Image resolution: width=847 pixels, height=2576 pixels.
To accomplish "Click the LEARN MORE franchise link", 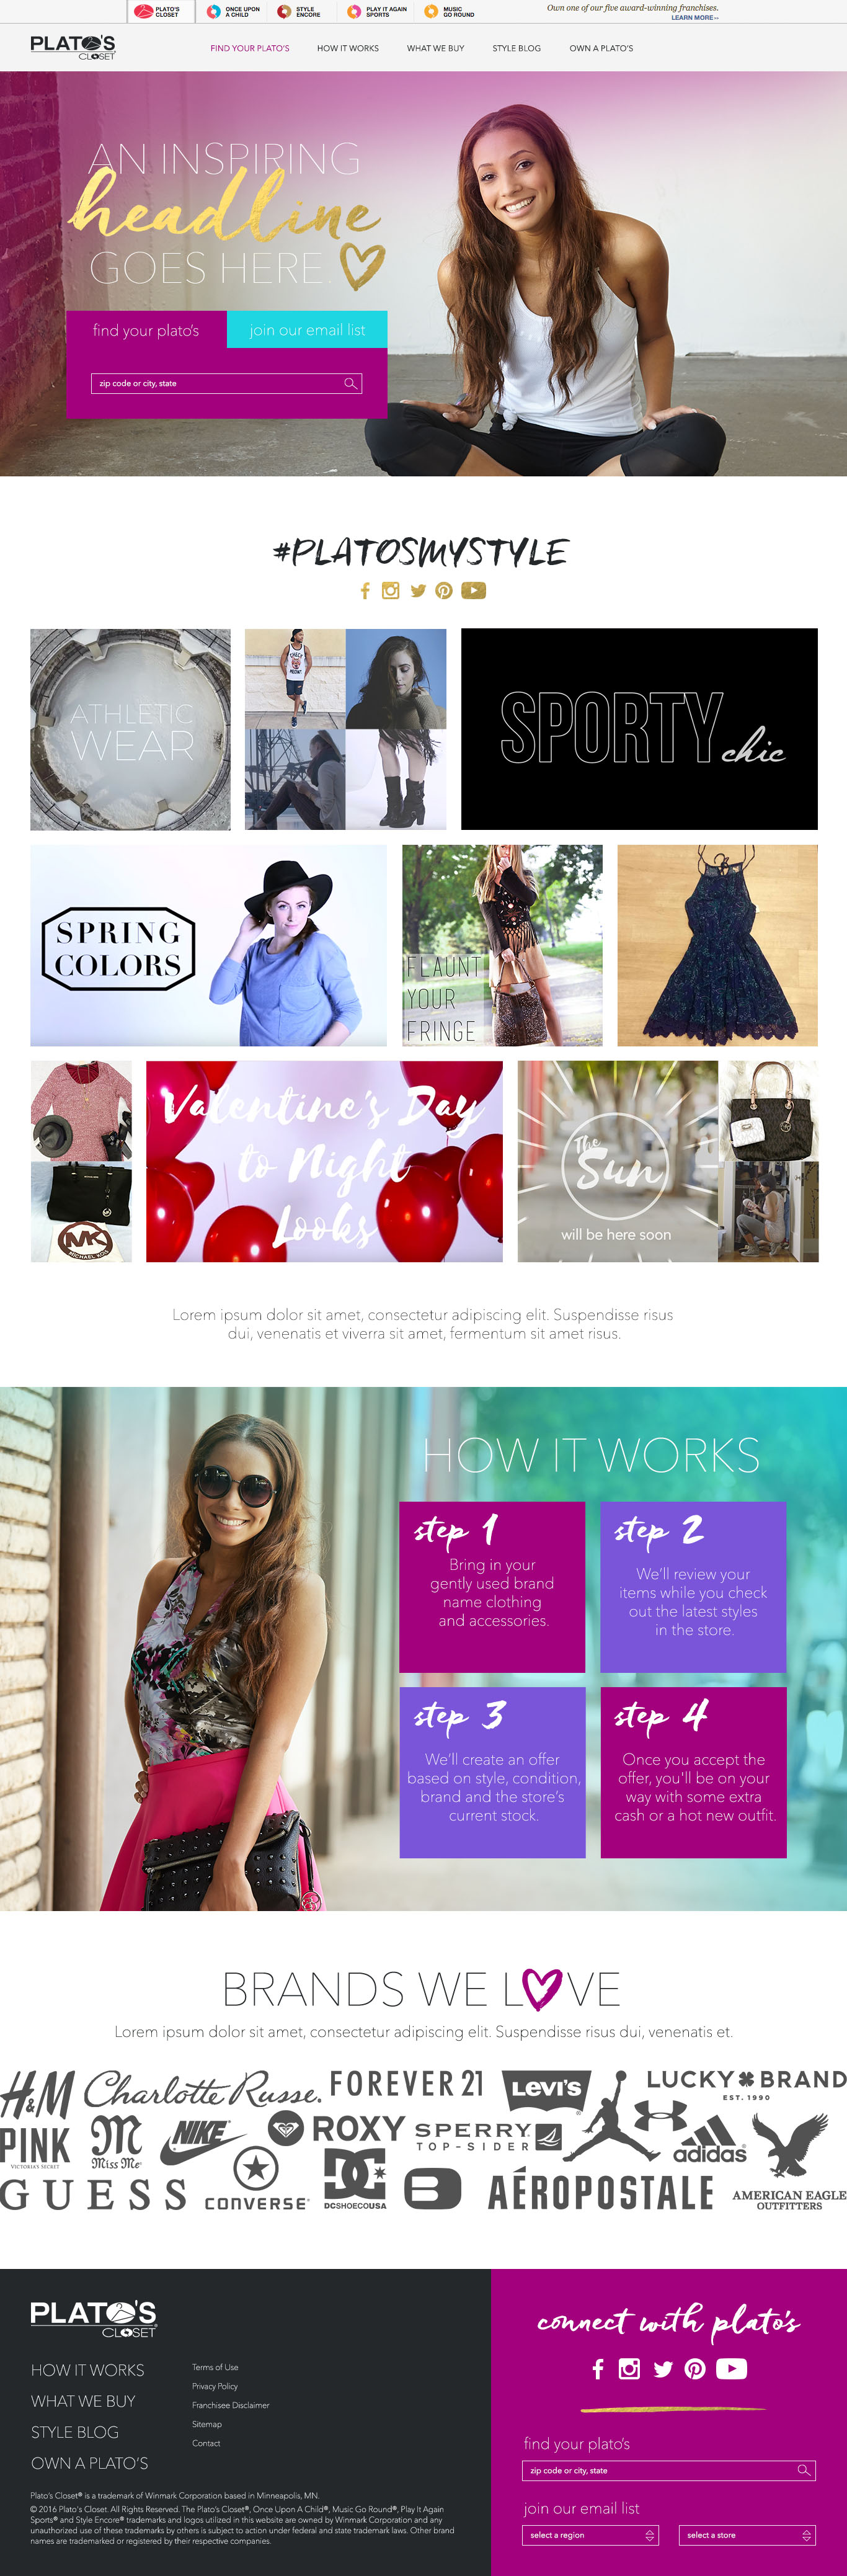I will [694, 17].
